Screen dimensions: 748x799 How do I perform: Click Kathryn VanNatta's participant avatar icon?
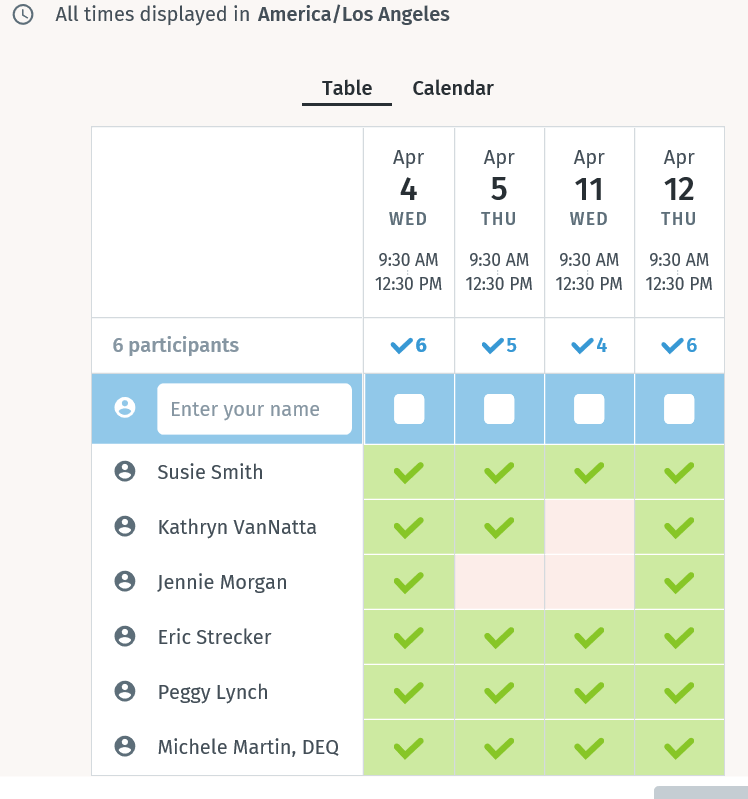125,527
